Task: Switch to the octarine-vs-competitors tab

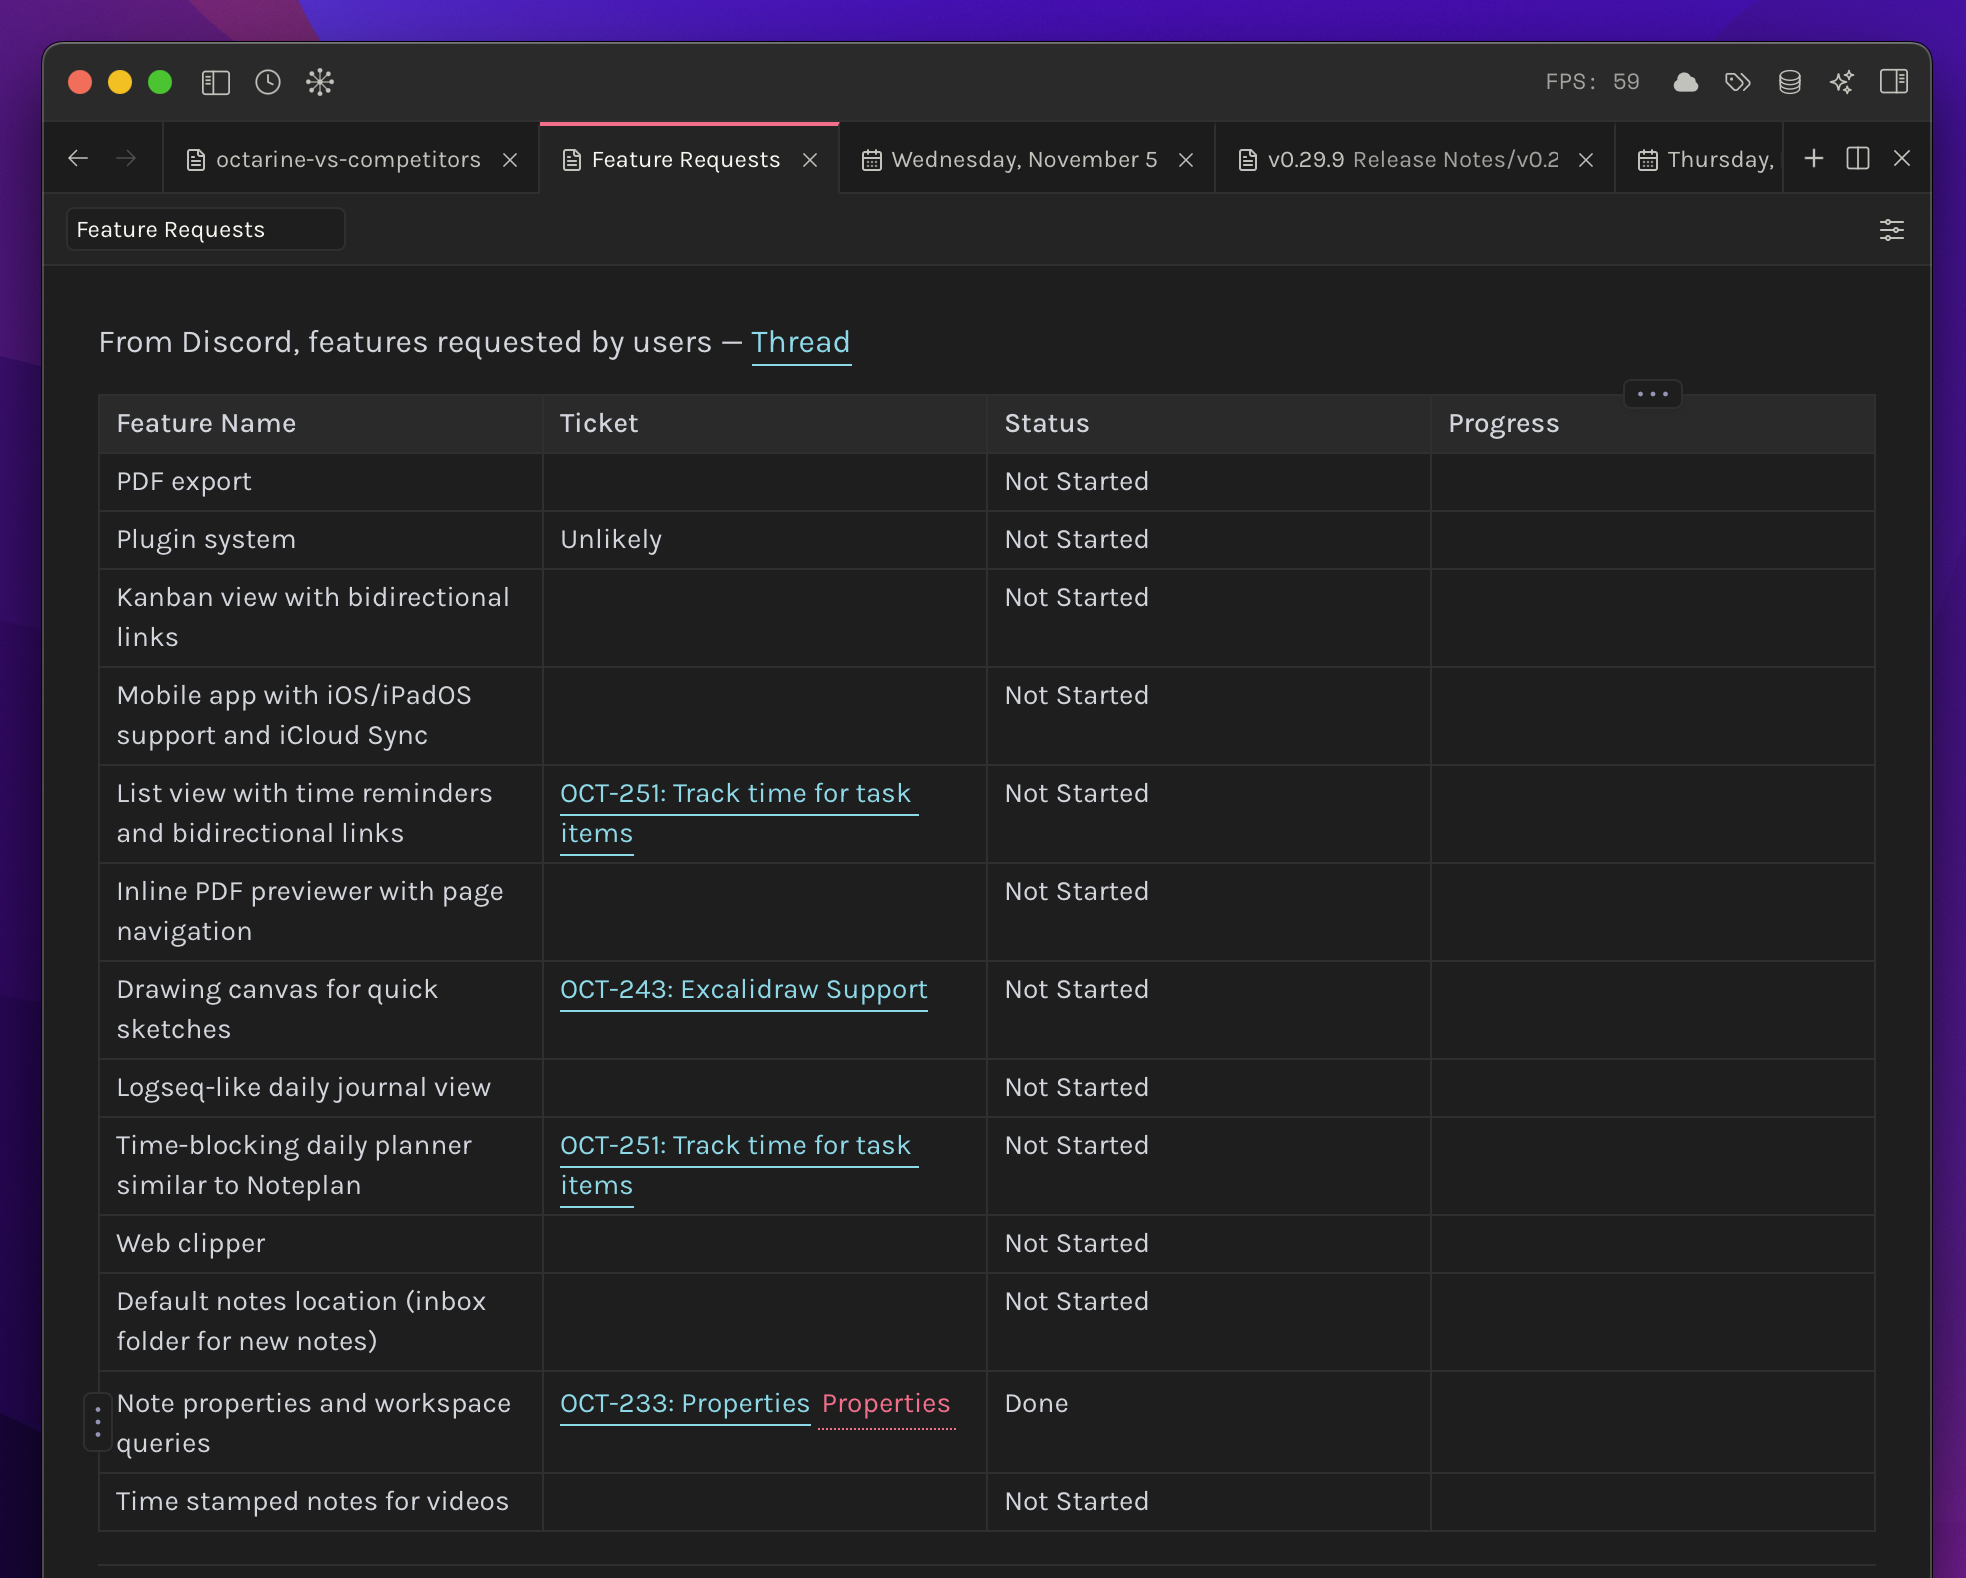Action: [x=347, y=160]
